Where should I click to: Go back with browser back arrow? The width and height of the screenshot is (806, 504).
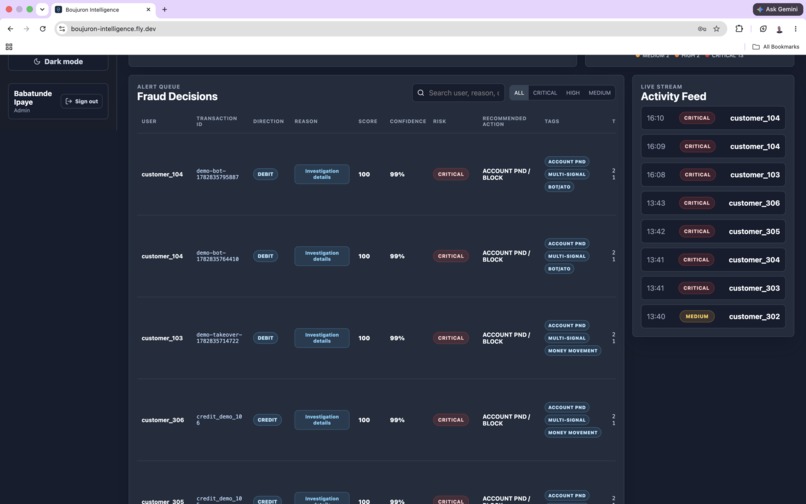coord(10,29)
